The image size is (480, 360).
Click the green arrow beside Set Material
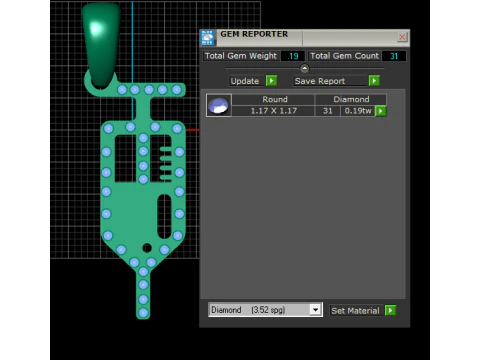[390, 310]
